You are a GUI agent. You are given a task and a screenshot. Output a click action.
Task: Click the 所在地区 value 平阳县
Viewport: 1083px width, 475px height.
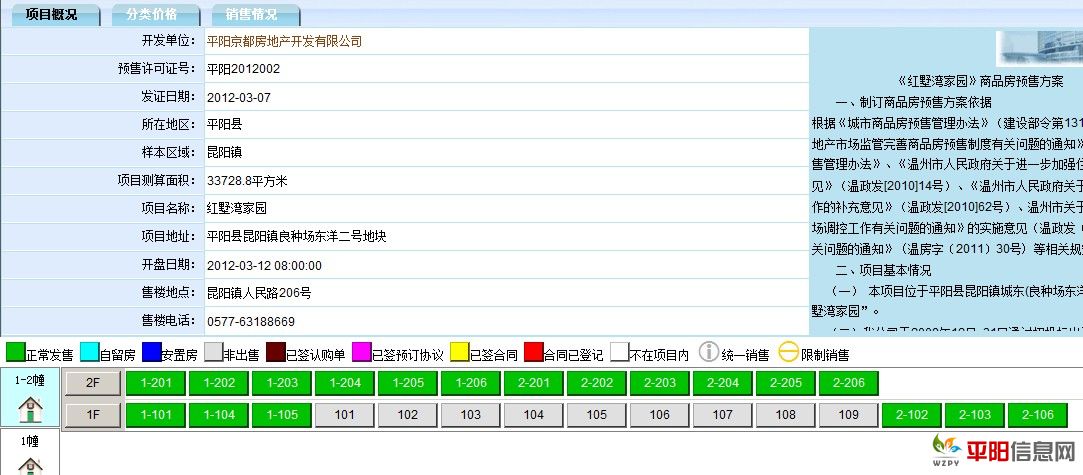tap(224, 125)
